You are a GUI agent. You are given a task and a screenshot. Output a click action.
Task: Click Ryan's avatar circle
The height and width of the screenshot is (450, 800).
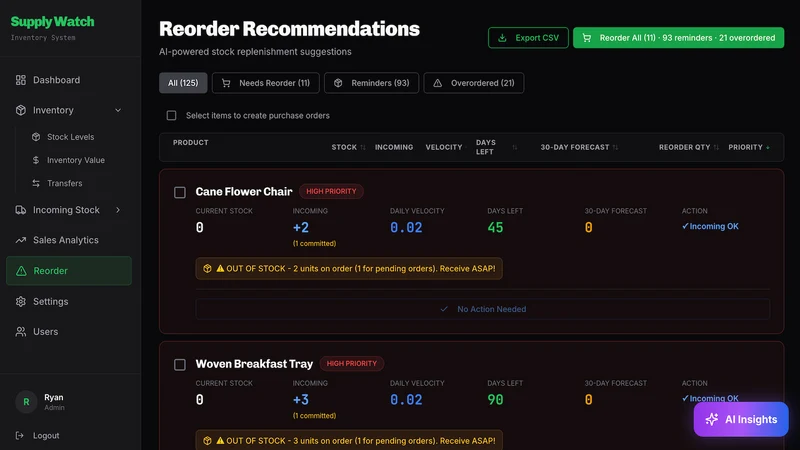tap(26, 402)
